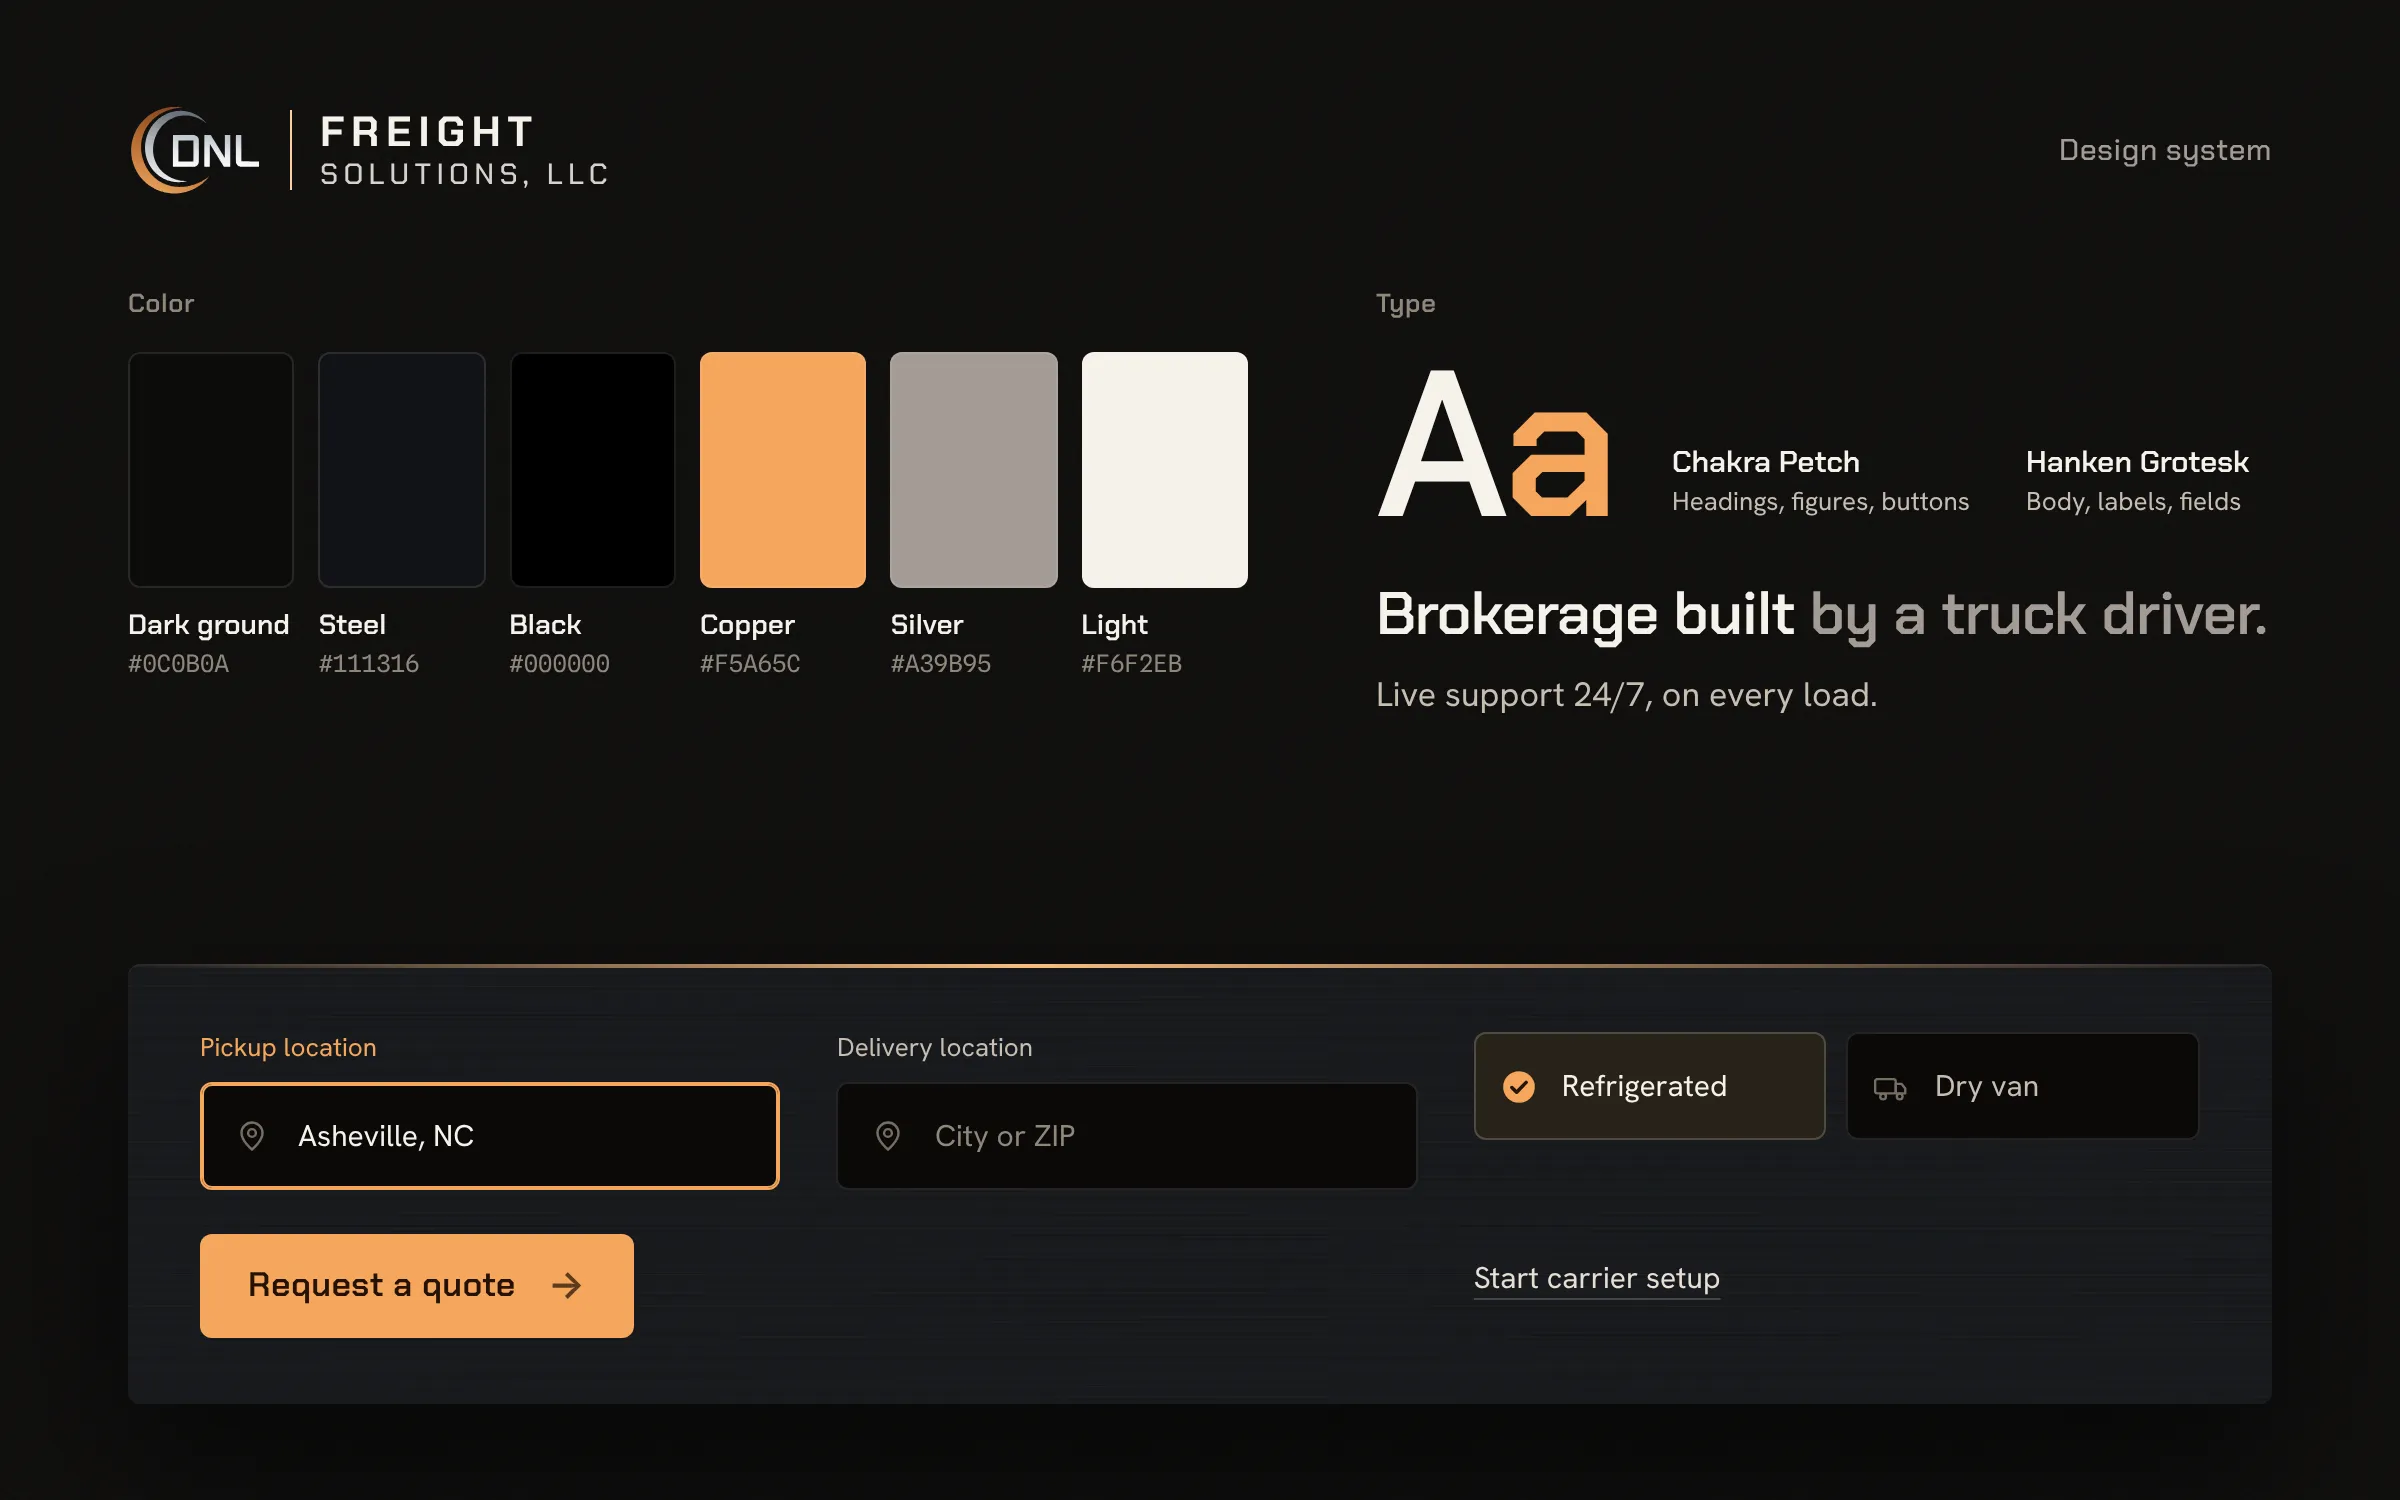Click the #F5A65C hex code

point(750,664)
